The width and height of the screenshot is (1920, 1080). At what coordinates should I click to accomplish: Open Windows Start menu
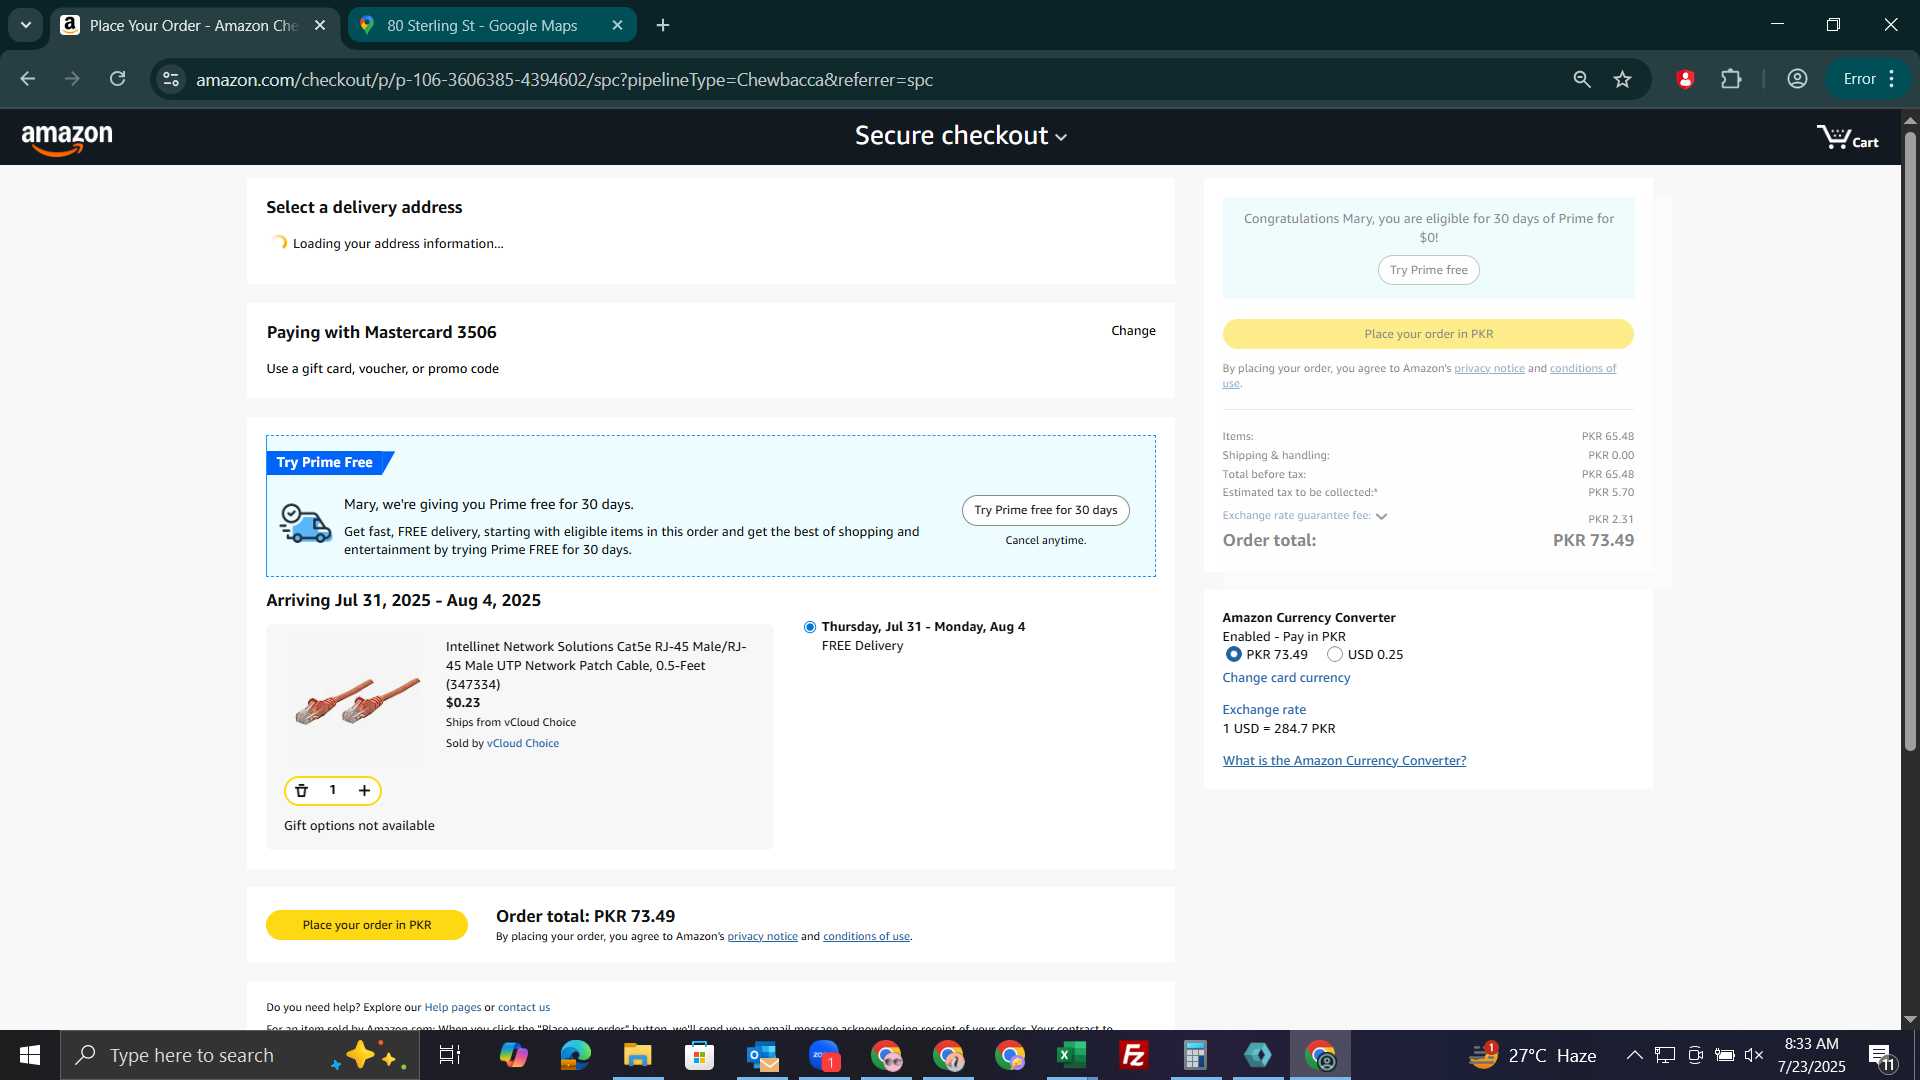click(x=30, y=1055)
